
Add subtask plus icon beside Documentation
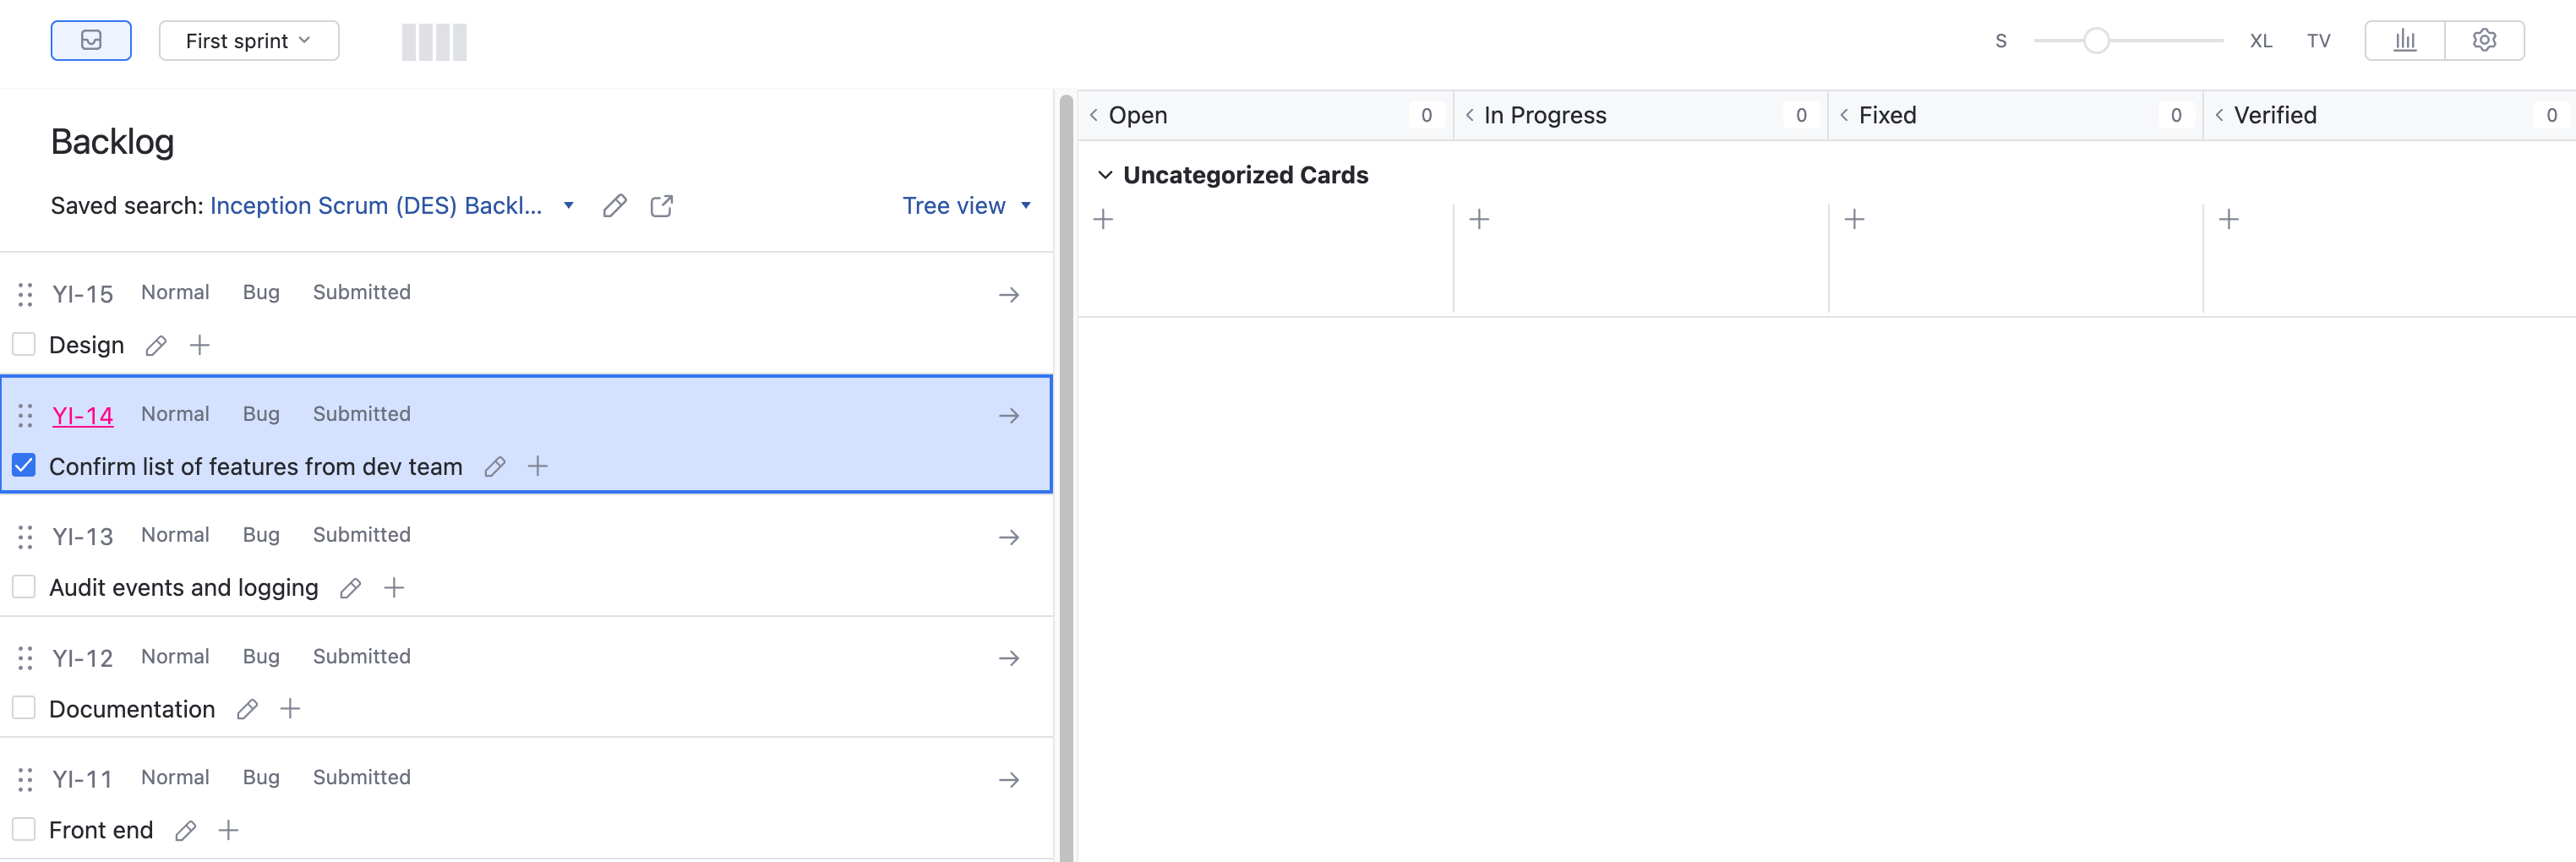coord(290,709)
